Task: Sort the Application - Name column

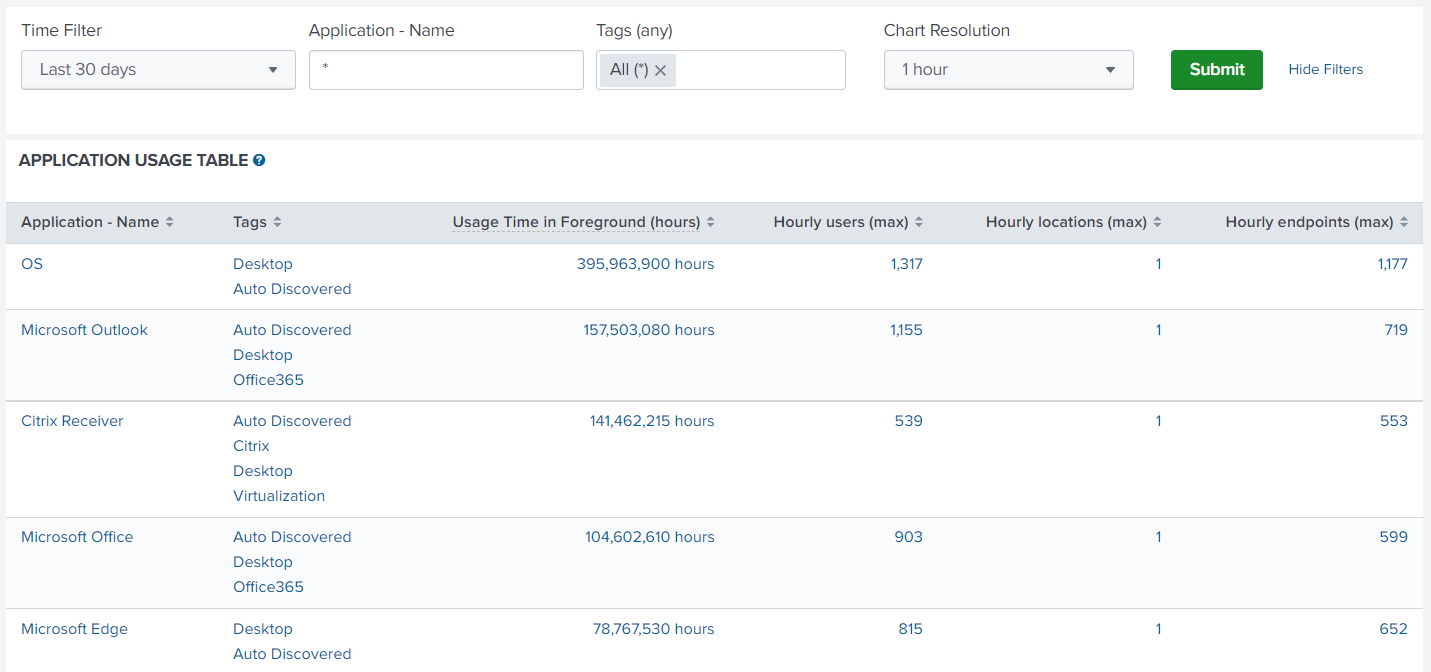Action: click(x=170, y=222)
